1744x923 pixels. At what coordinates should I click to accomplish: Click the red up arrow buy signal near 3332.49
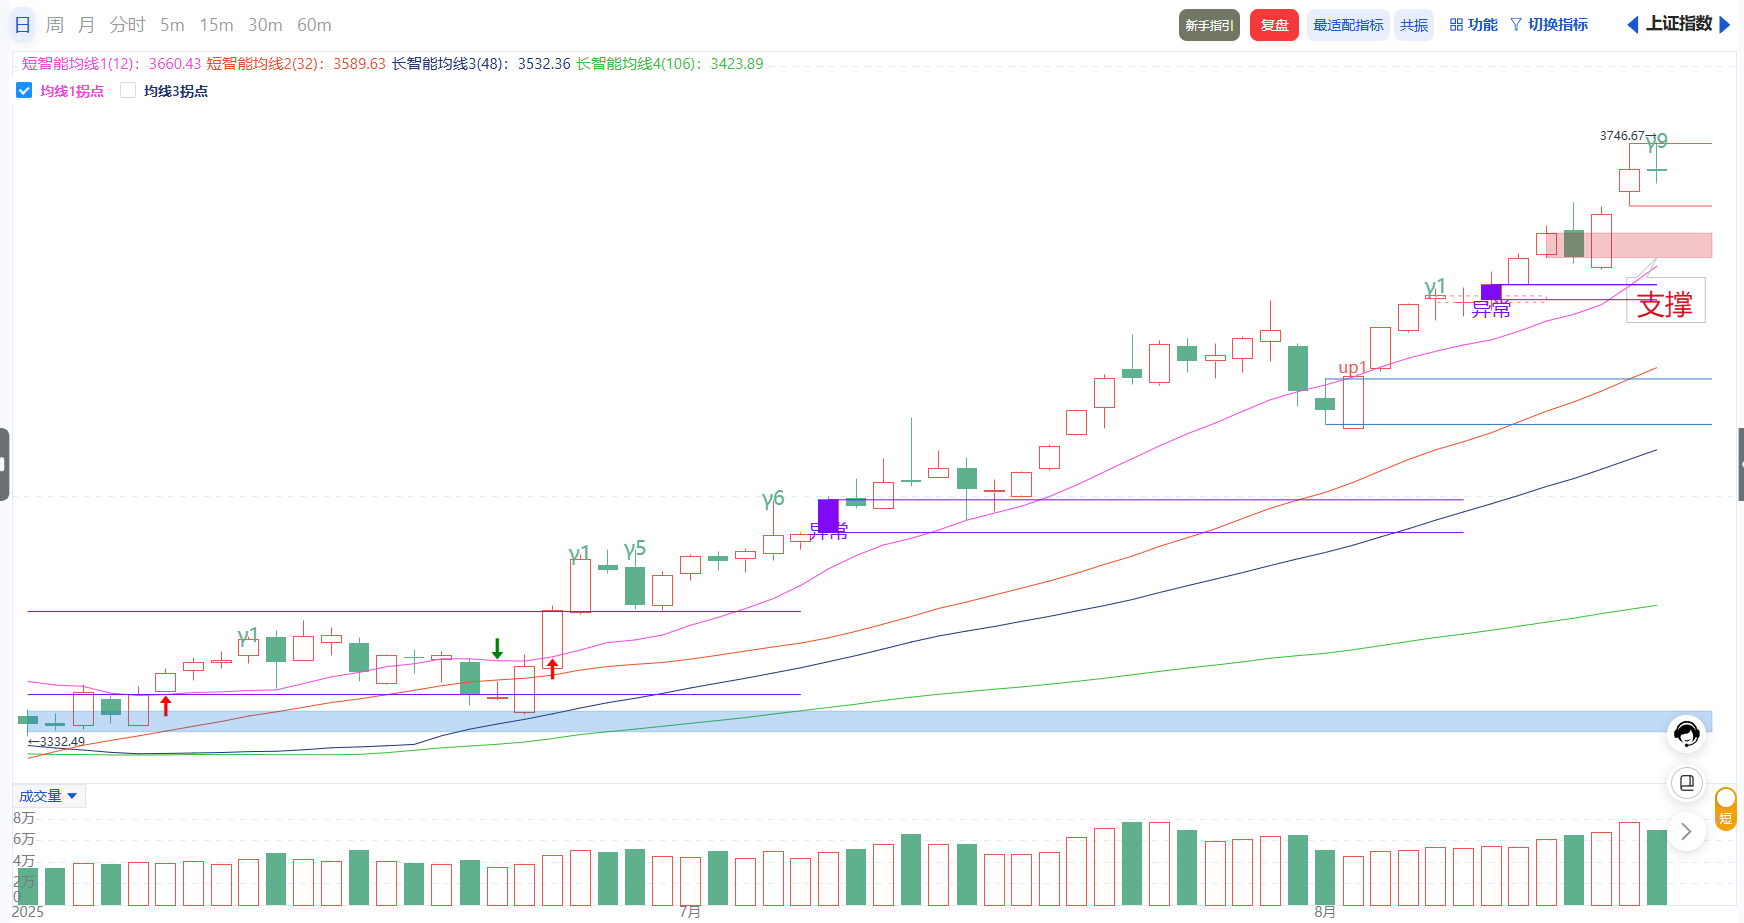pyautogui.click(x=166, y=706)
